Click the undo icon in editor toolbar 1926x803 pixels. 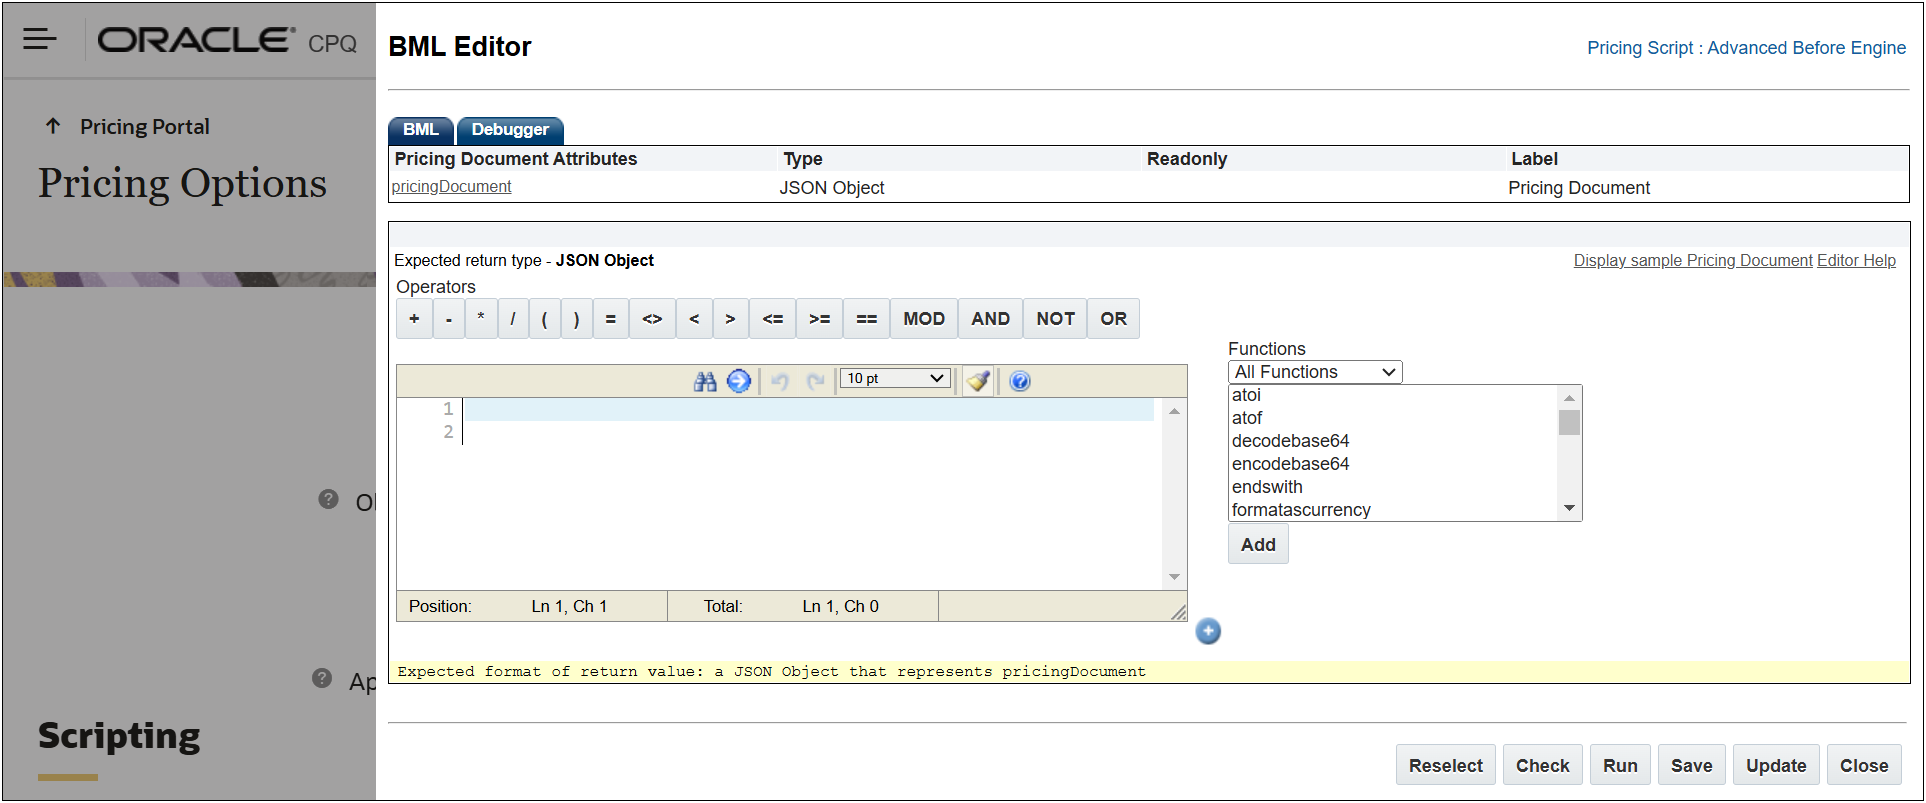[780, 381]
